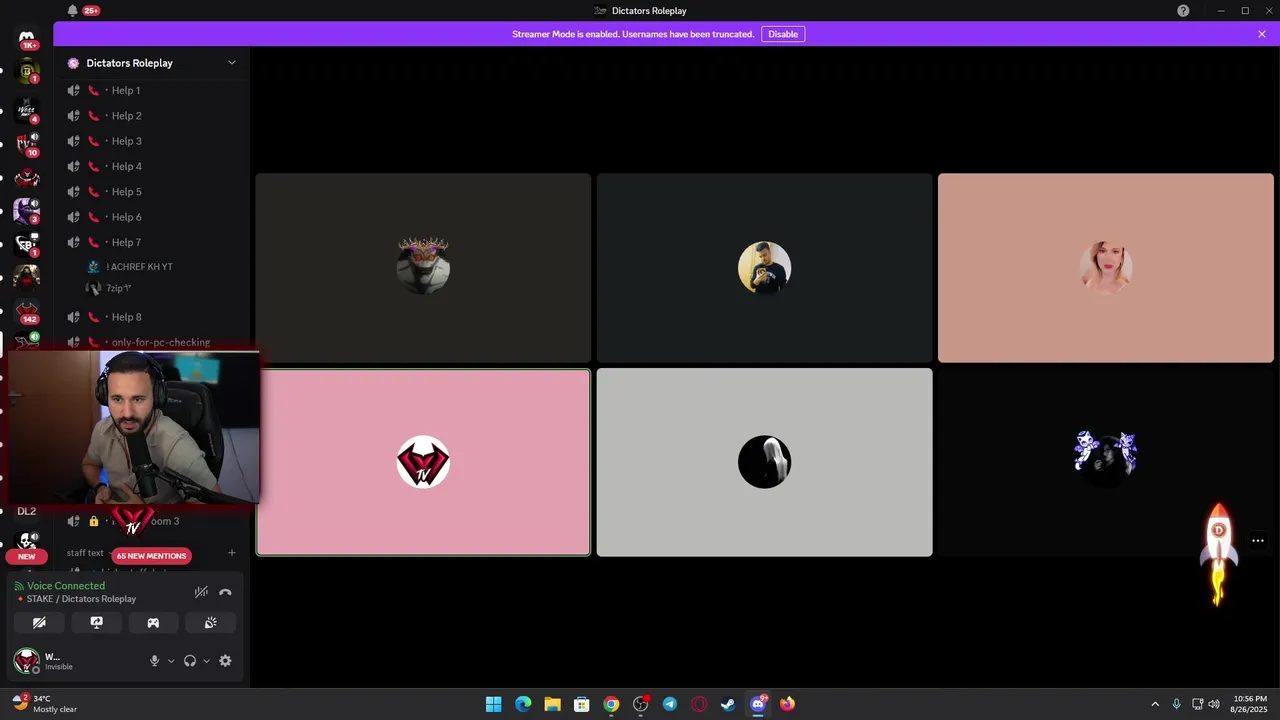Image resolution: width=1280 pixels, height=720 pixels.
Task: Click the red phone icon beside Help 6
Action: [x=94, y=217]
